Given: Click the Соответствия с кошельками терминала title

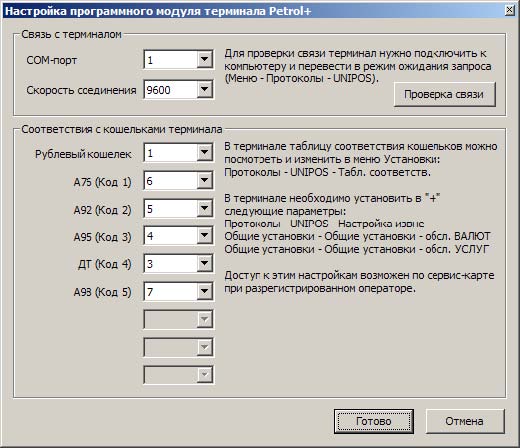Looking at the screenshot, I should [122, 129].
